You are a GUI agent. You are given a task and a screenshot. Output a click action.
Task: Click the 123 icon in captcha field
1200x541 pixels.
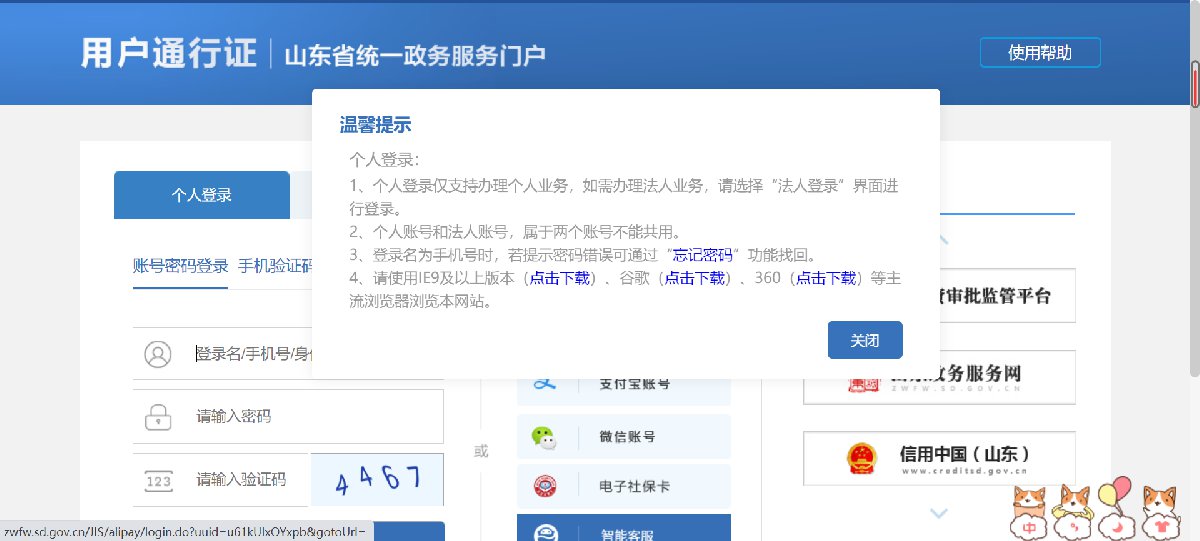(x=158, y=481)
